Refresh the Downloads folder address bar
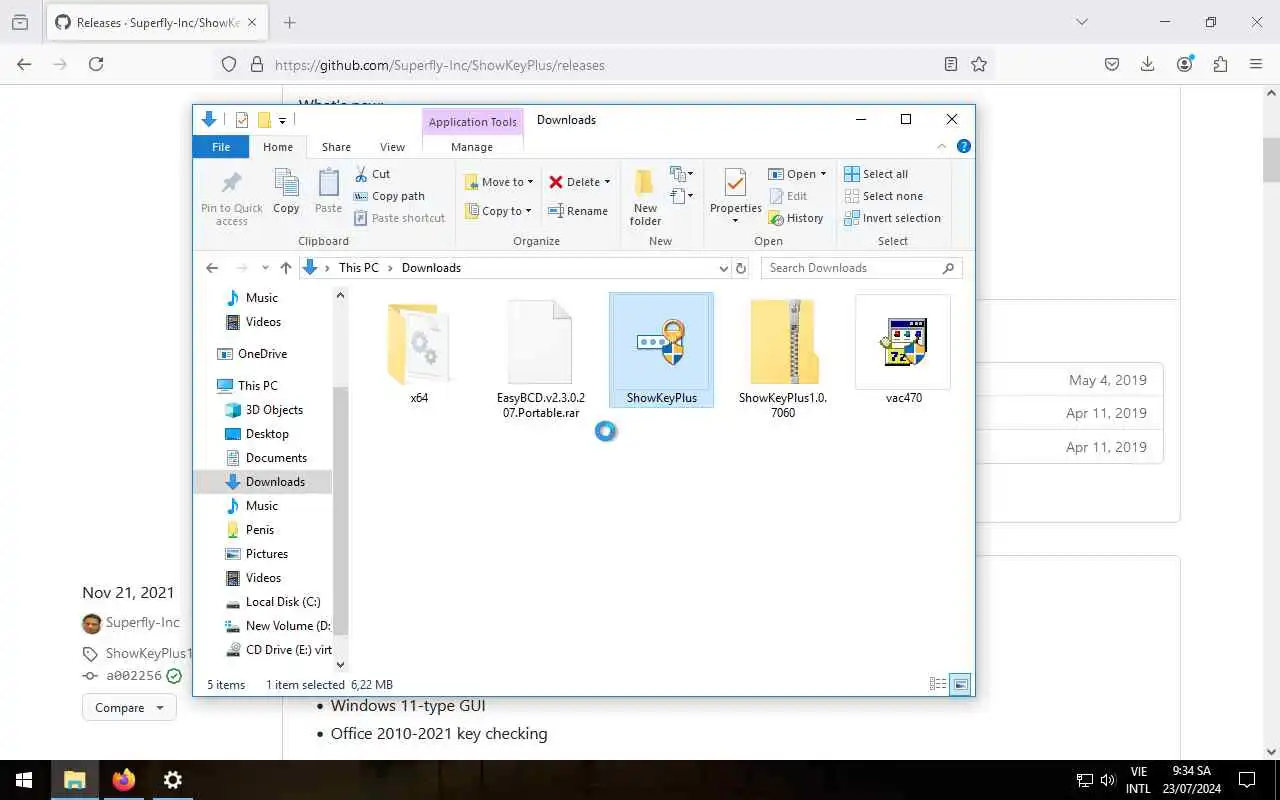 pyautogui.click(x=741, y=268)
